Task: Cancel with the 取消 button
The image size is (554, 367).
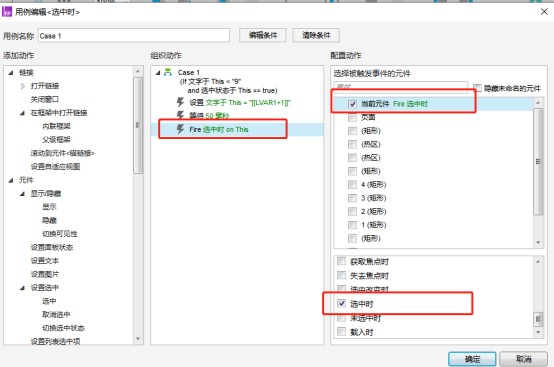Action: click(x=523, y=359)
